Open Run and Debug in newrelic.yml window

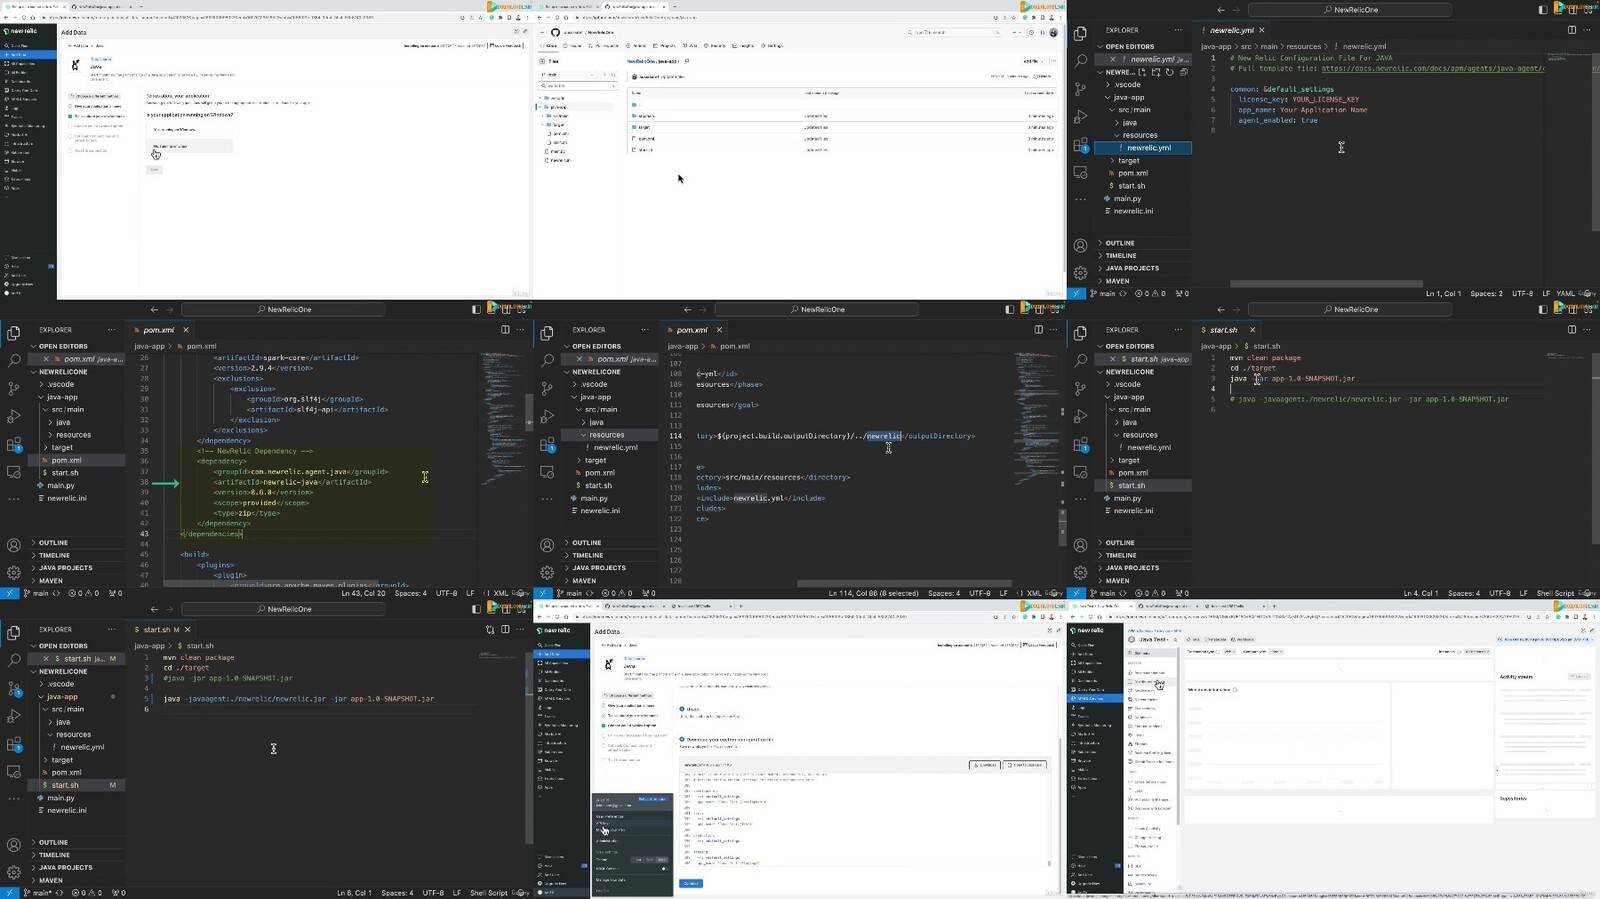[x=1080, y=117]
